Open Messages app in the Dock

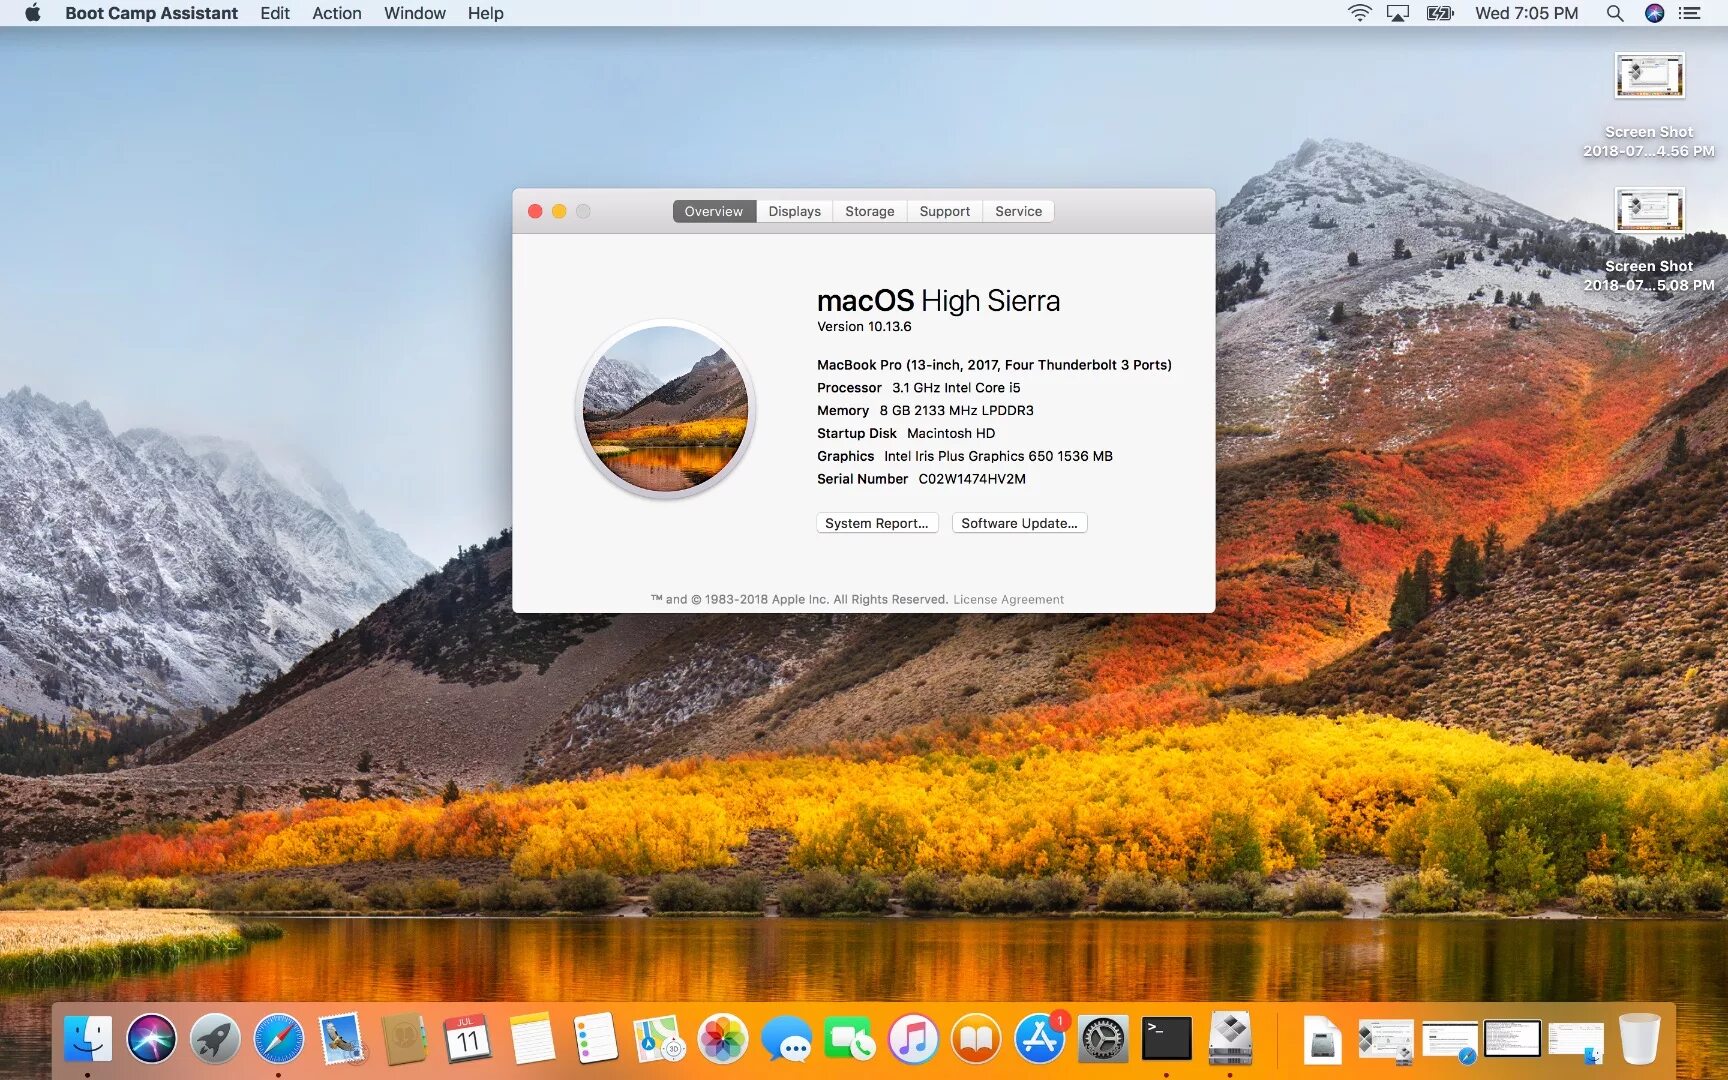point(786,1039)
